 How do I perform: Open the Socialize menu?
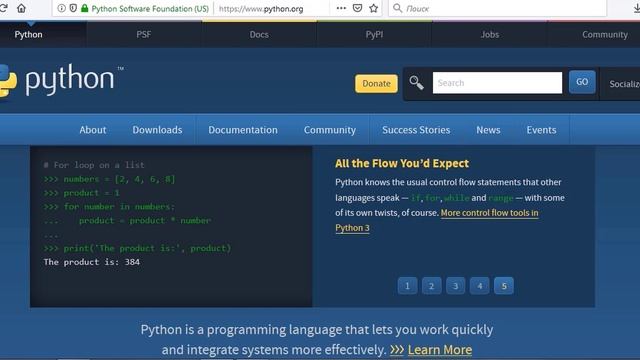click(624, 84)
